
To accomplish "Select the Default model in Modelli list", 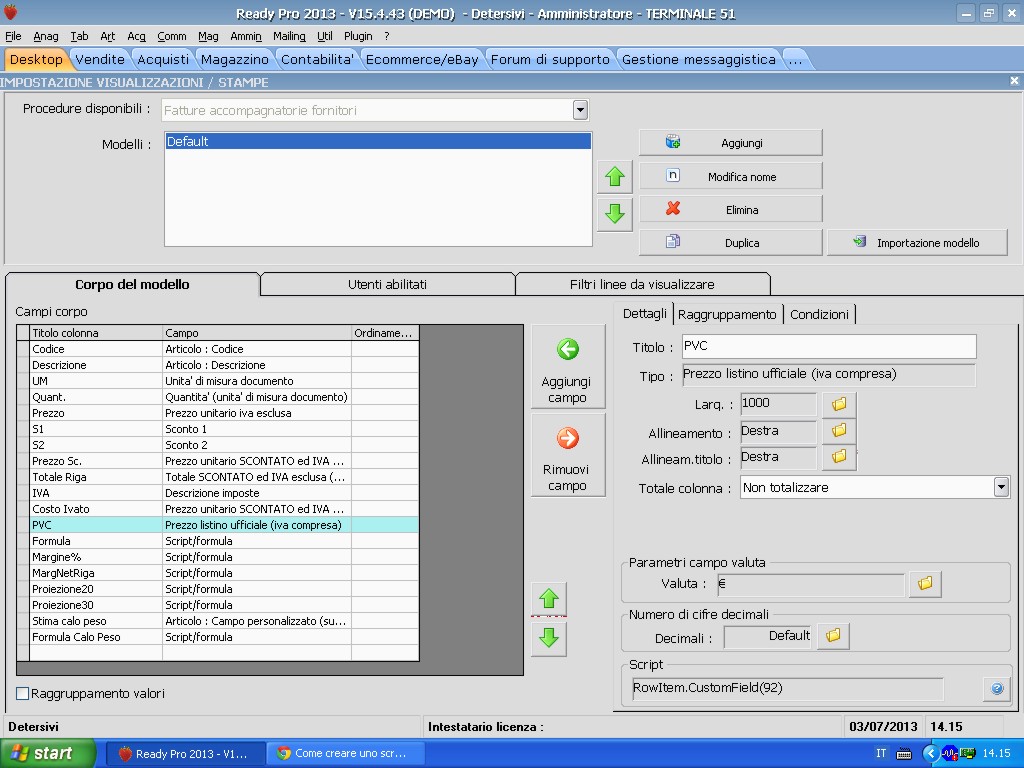I will coord(378,142).
